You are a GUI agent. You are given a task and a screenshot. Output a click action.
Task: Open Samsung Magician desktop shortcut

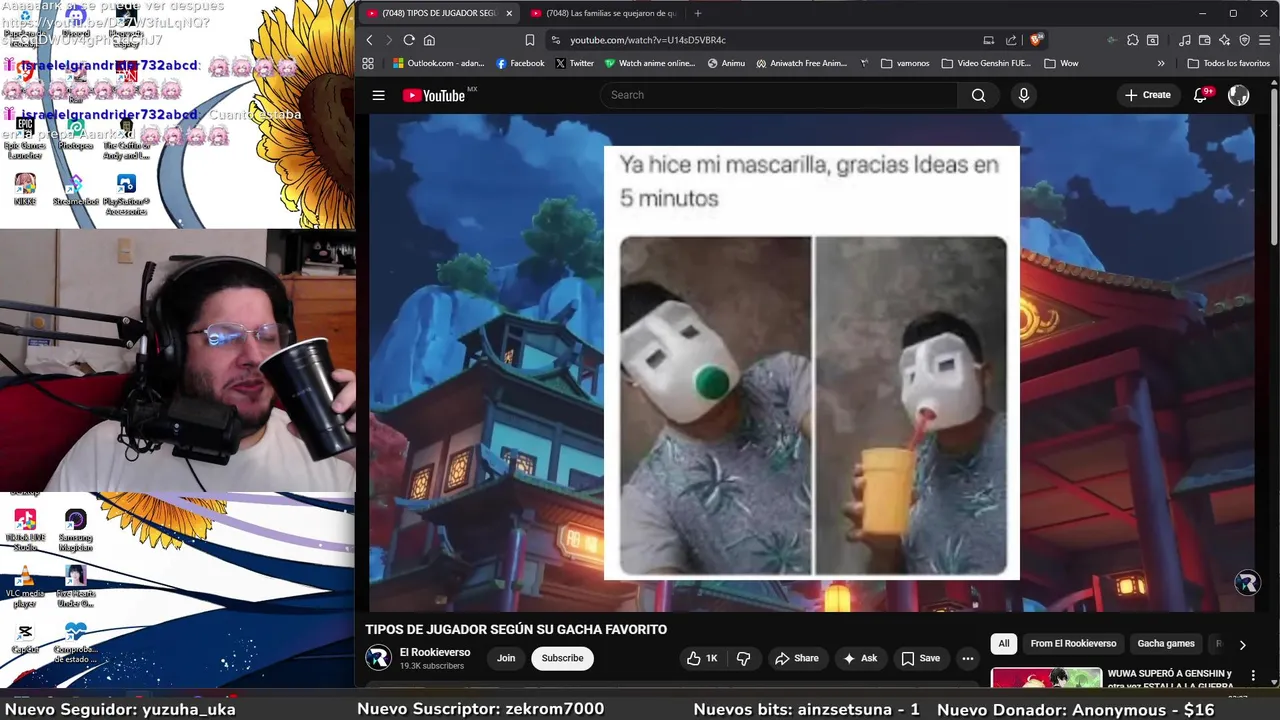[75, 530]
